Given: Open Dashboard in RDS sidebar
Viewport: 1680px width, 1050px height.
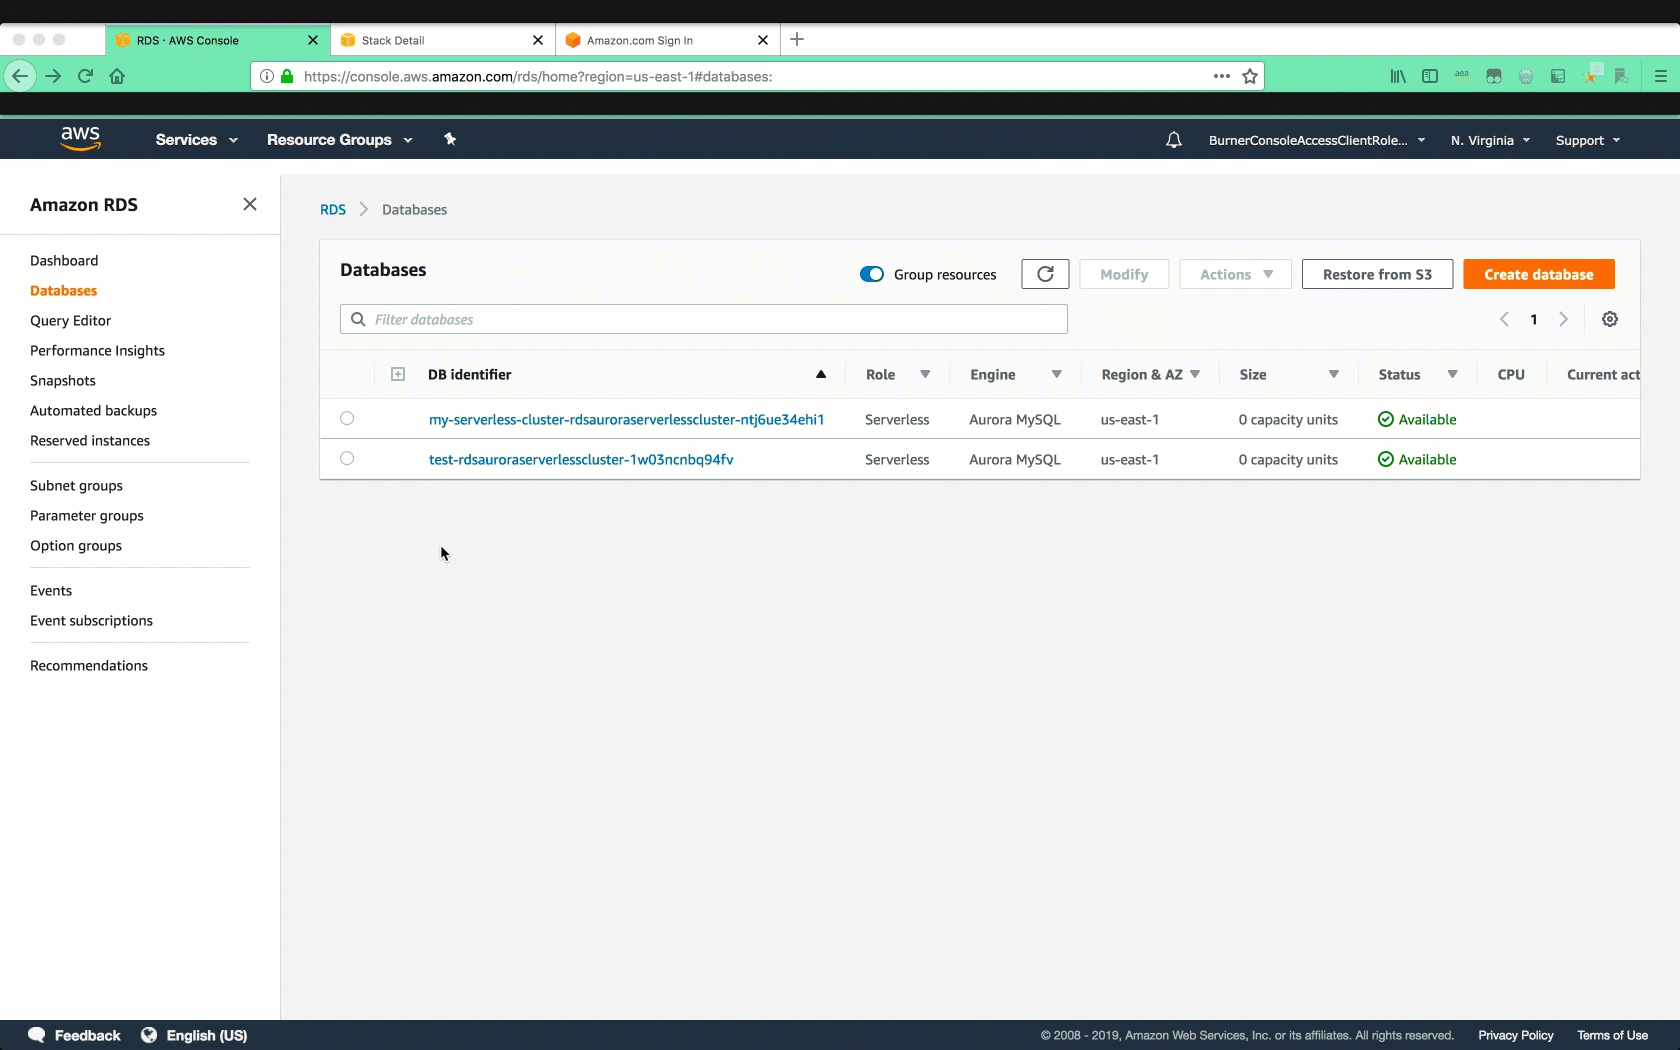Looking at the screenshot, I should (64, 260).
